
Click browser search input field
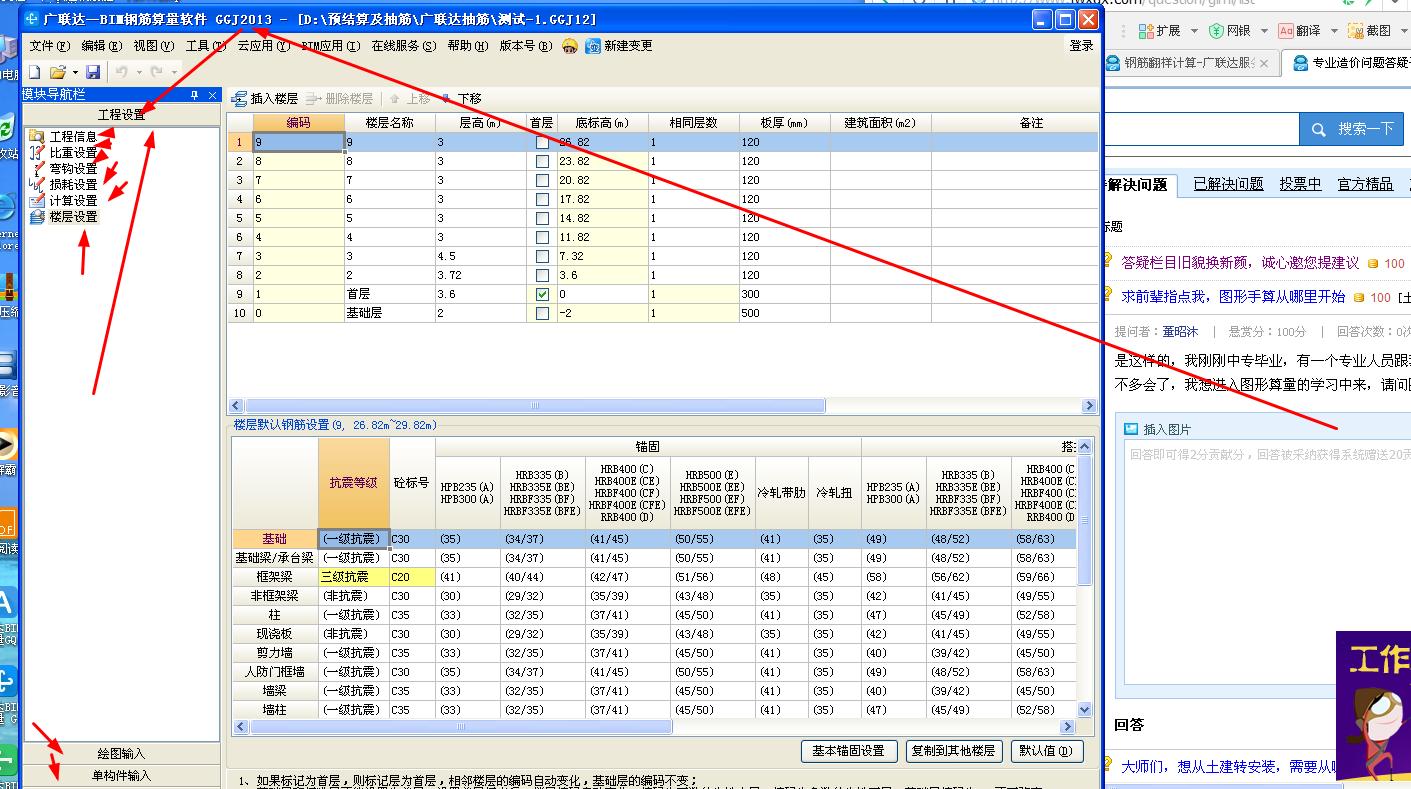(x=1201, y=129)
